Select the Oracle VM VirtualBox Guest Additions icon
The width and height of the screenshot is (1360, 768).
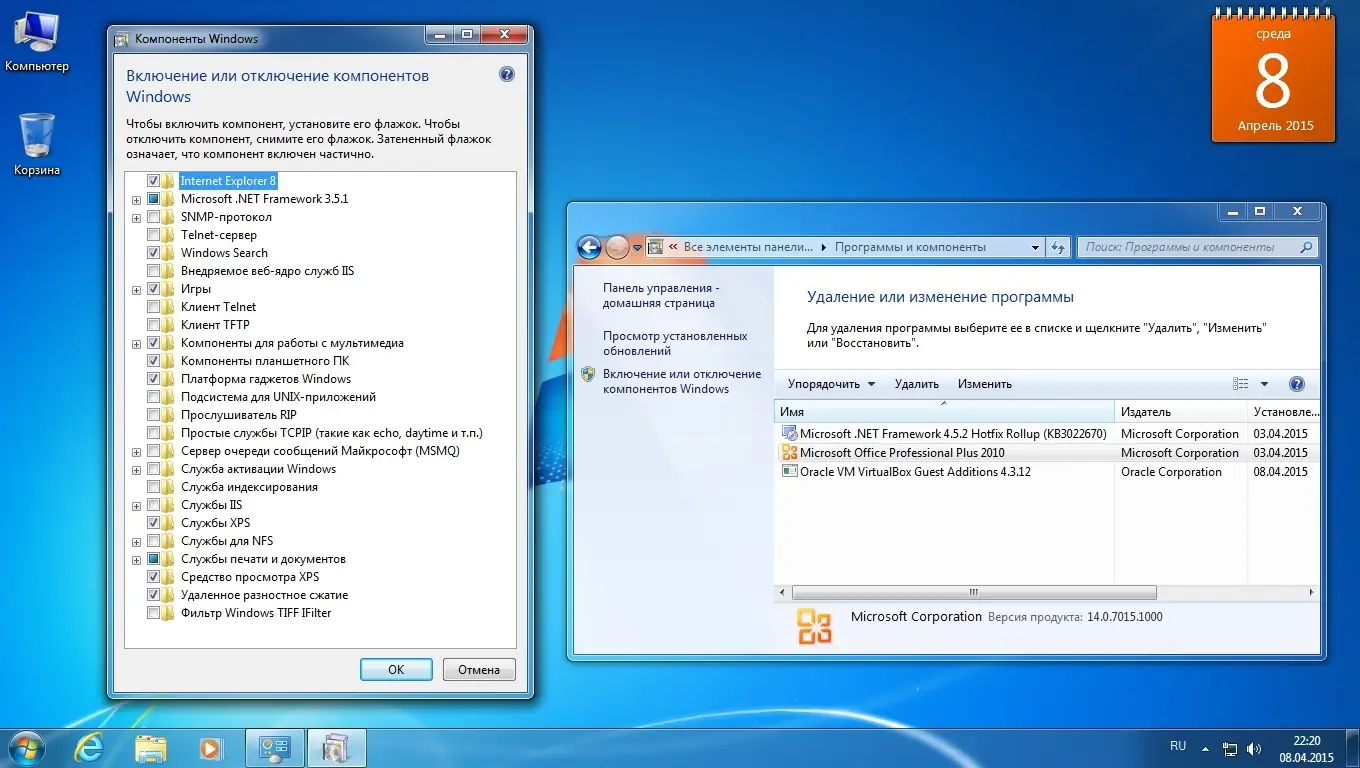(x=789, y=472)
